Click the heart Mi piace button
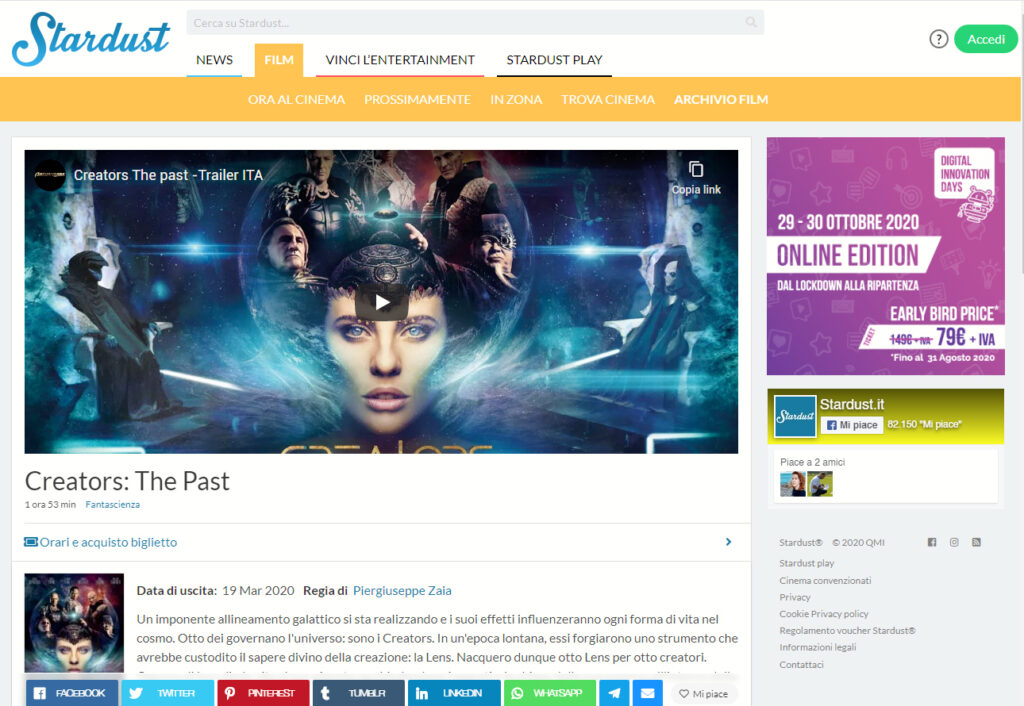Image resolution: width=1024 pixels, height=706 pixels. point(704,694)
